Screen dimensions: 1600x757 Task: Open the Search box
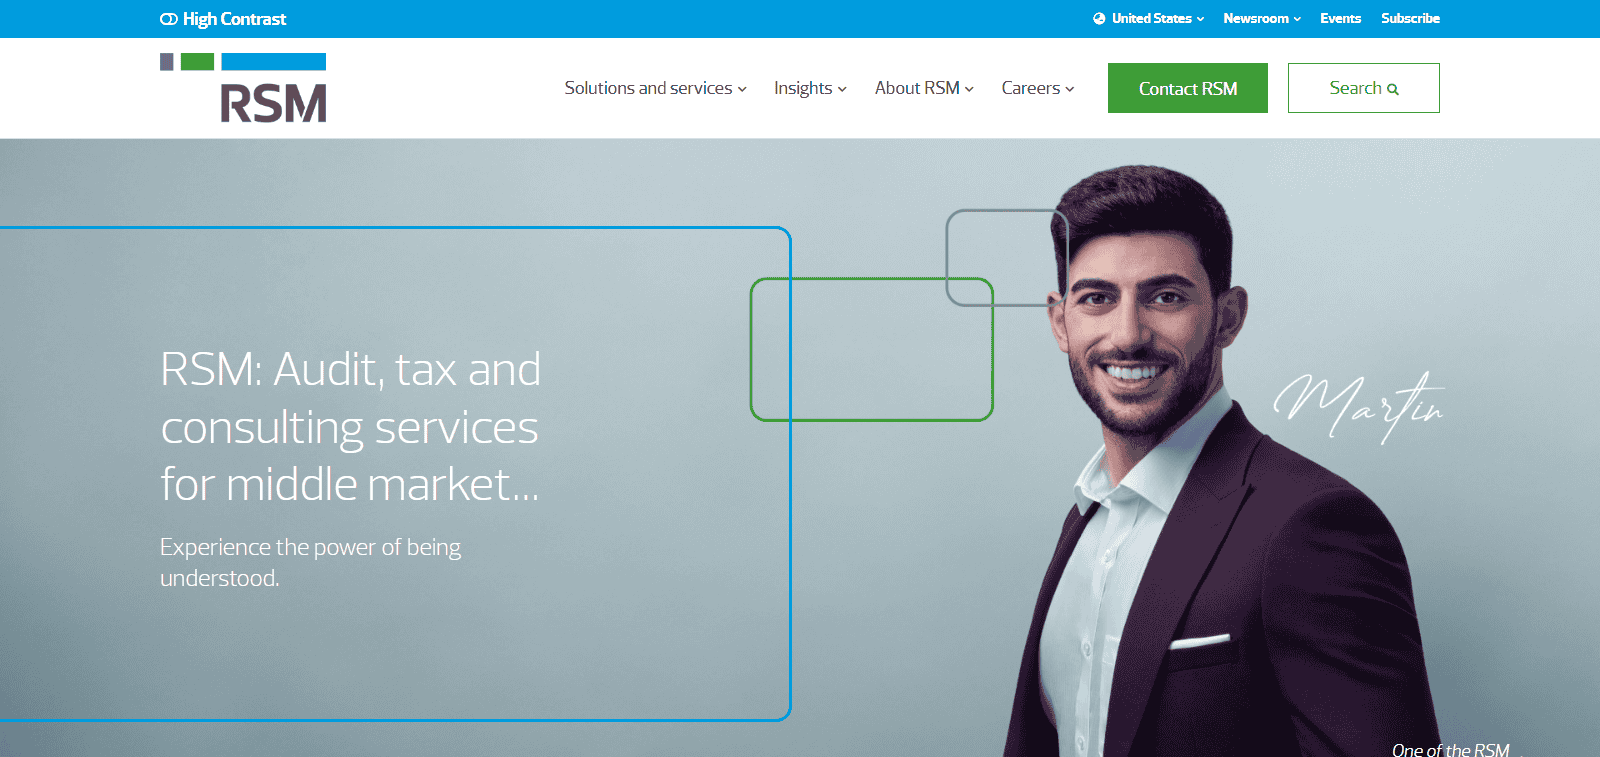pyautogui.click(x=1364, y=88)
